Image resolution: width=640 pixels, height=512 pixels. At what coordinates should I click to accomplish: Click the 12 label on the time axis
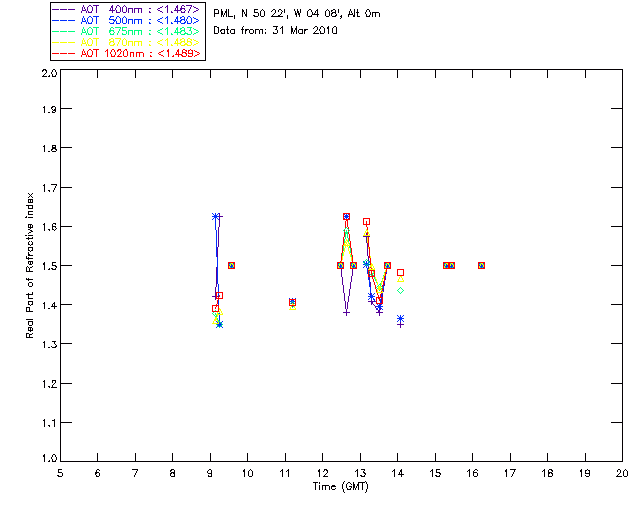coord(322,473)
